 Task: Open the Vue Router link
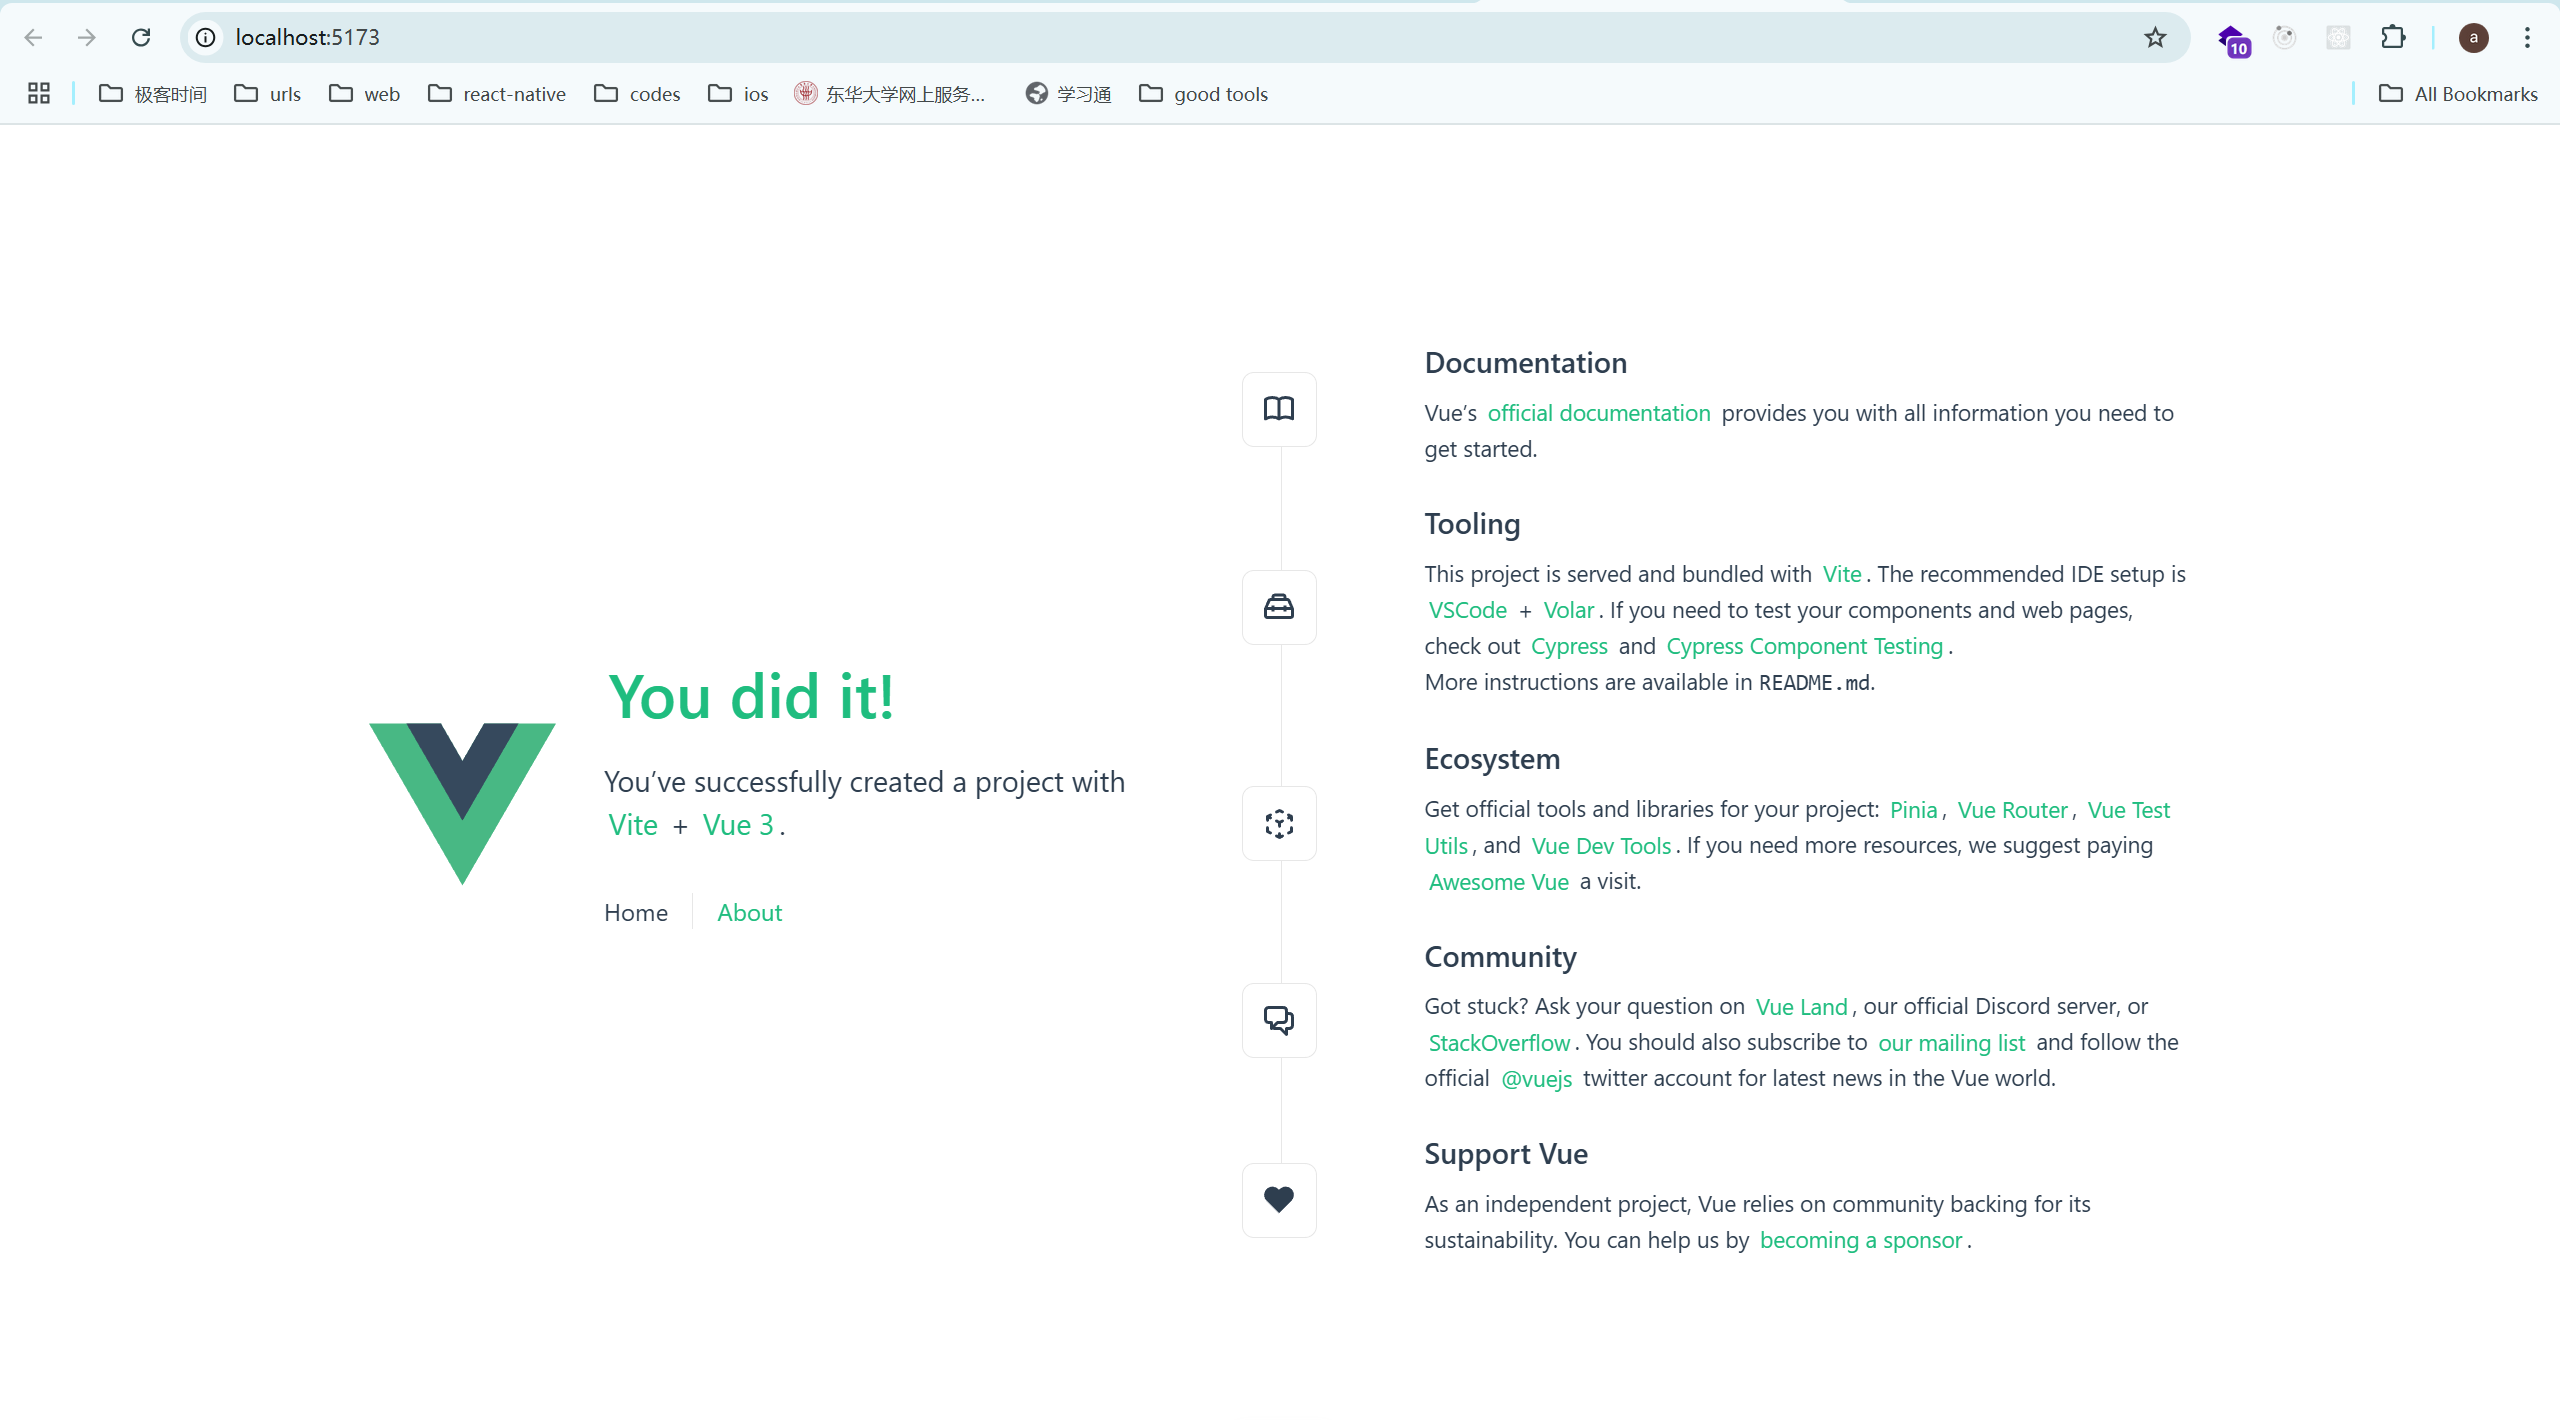click(2012, 810)
